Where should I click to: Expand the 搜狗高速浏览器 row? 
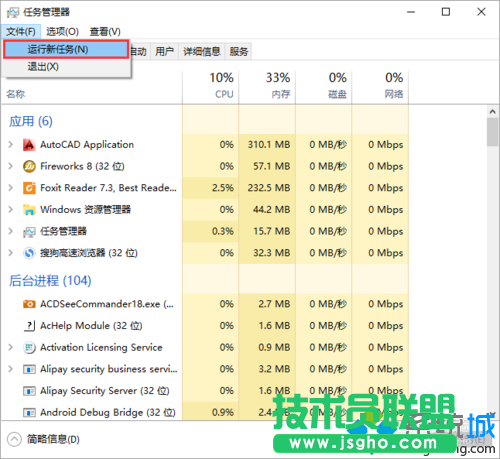pos(11,253)
